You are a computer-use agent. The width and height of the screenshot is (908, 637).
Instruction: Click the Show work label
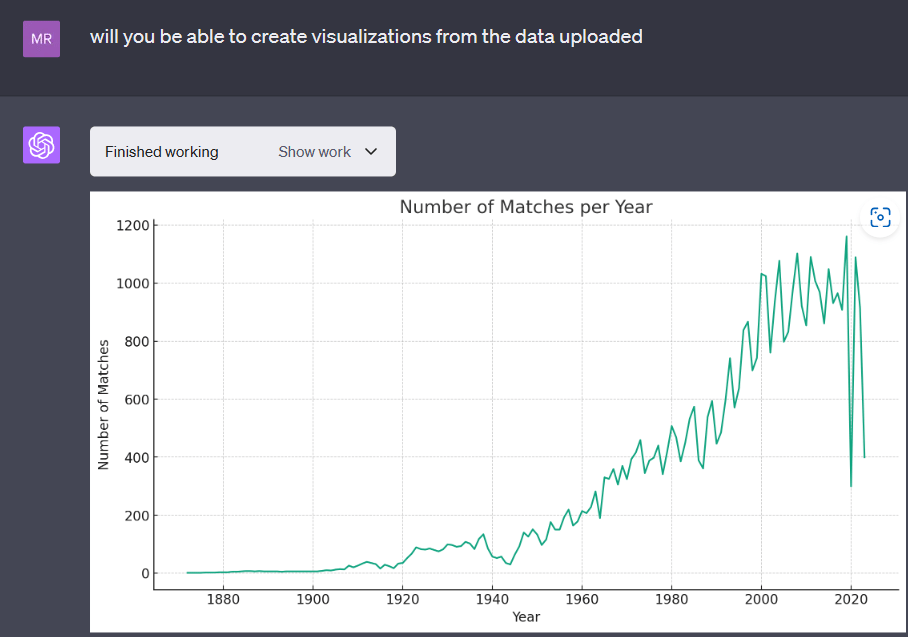coord(314,152)
